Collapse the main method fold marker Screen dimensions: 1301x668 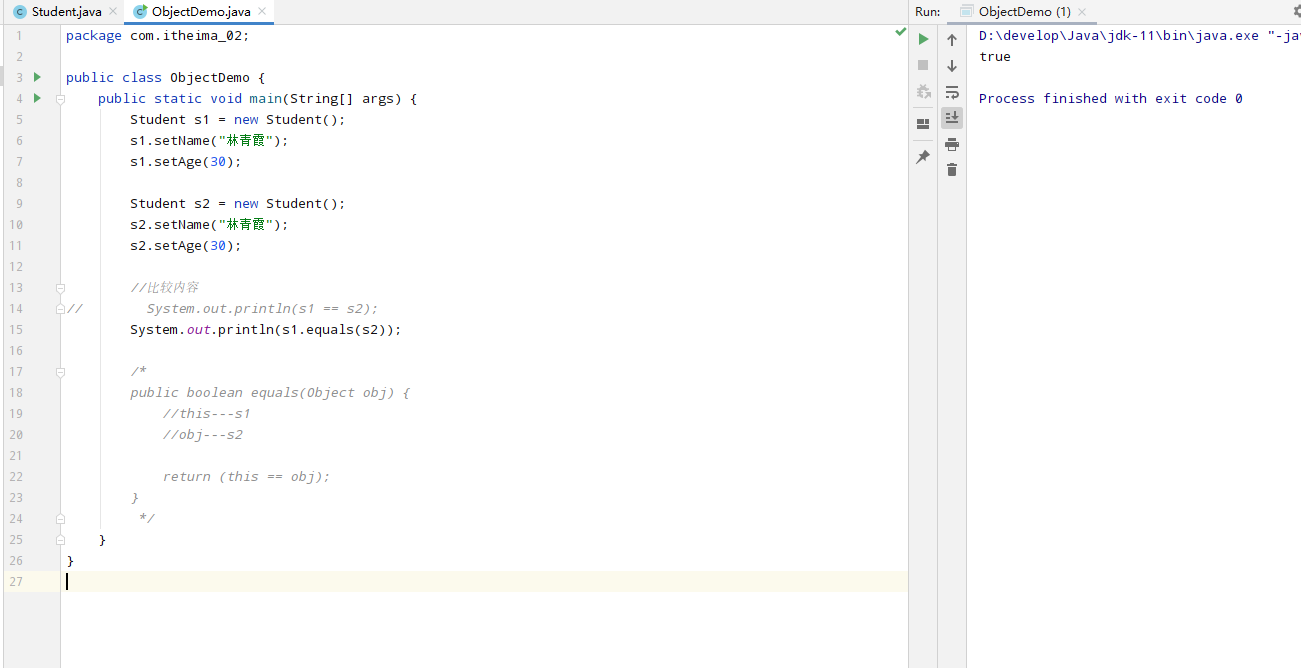[61, 99]
